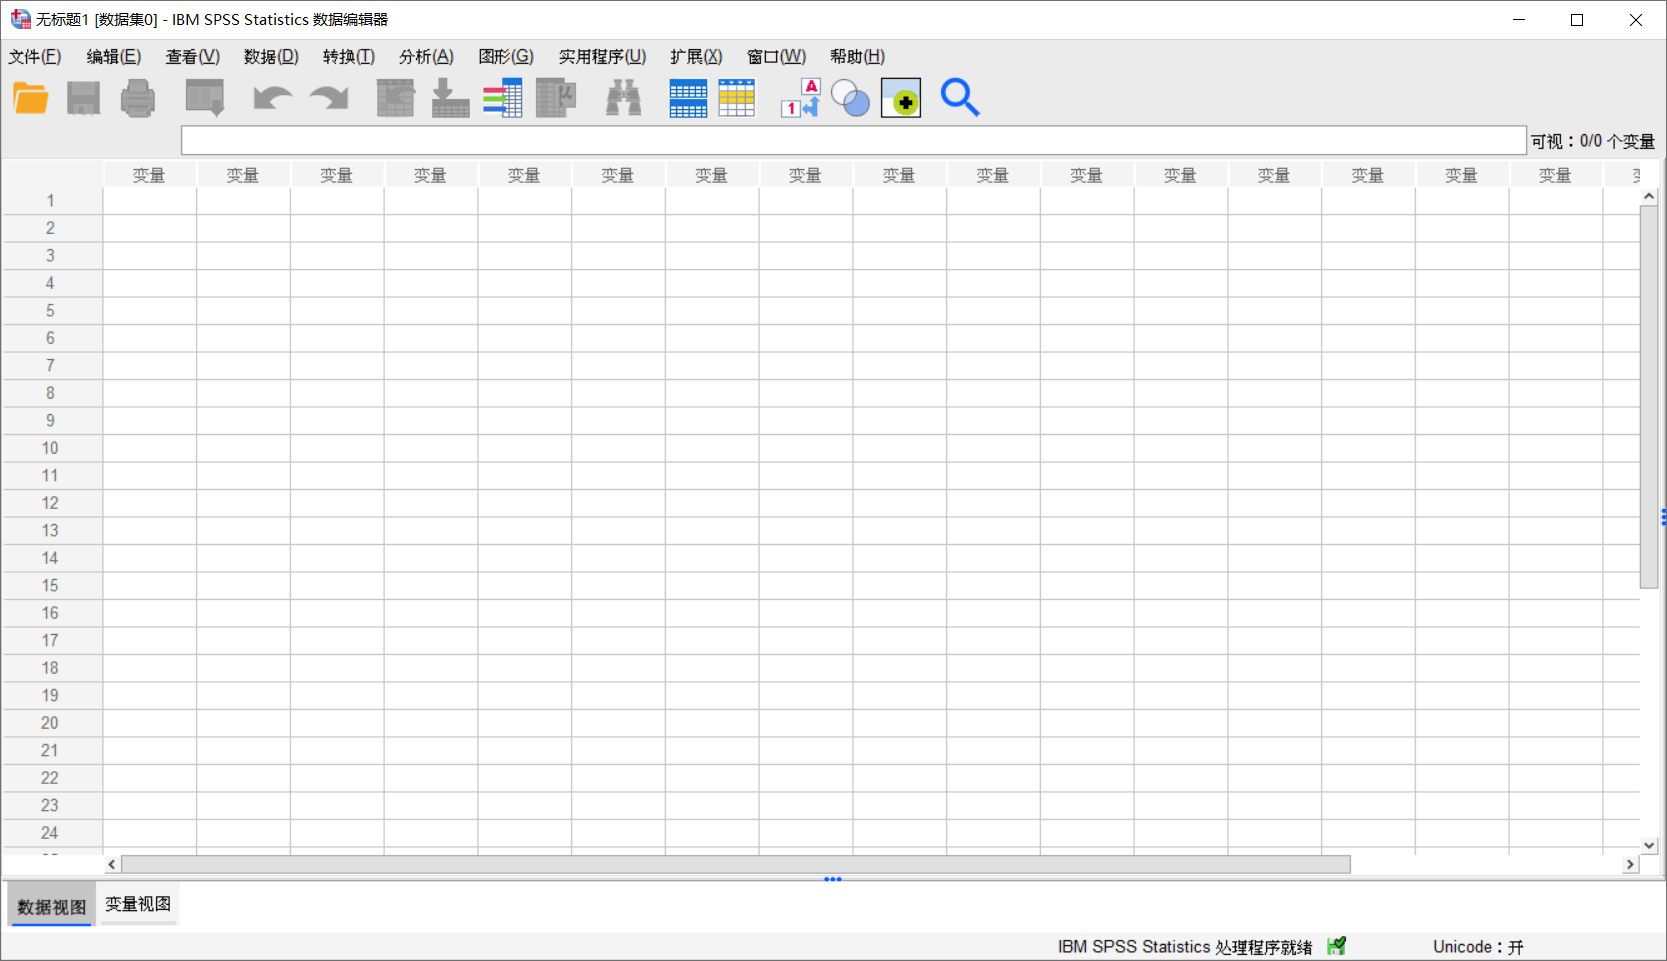Click the Undo arrow icon
The height and width of the screenshot is (961, 1667).
pyautogui.click(x=272, y=98)
